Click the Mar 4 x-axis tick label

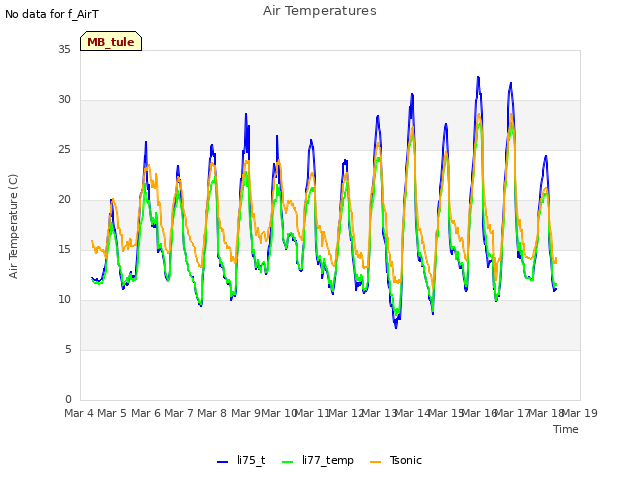(79, 413)
